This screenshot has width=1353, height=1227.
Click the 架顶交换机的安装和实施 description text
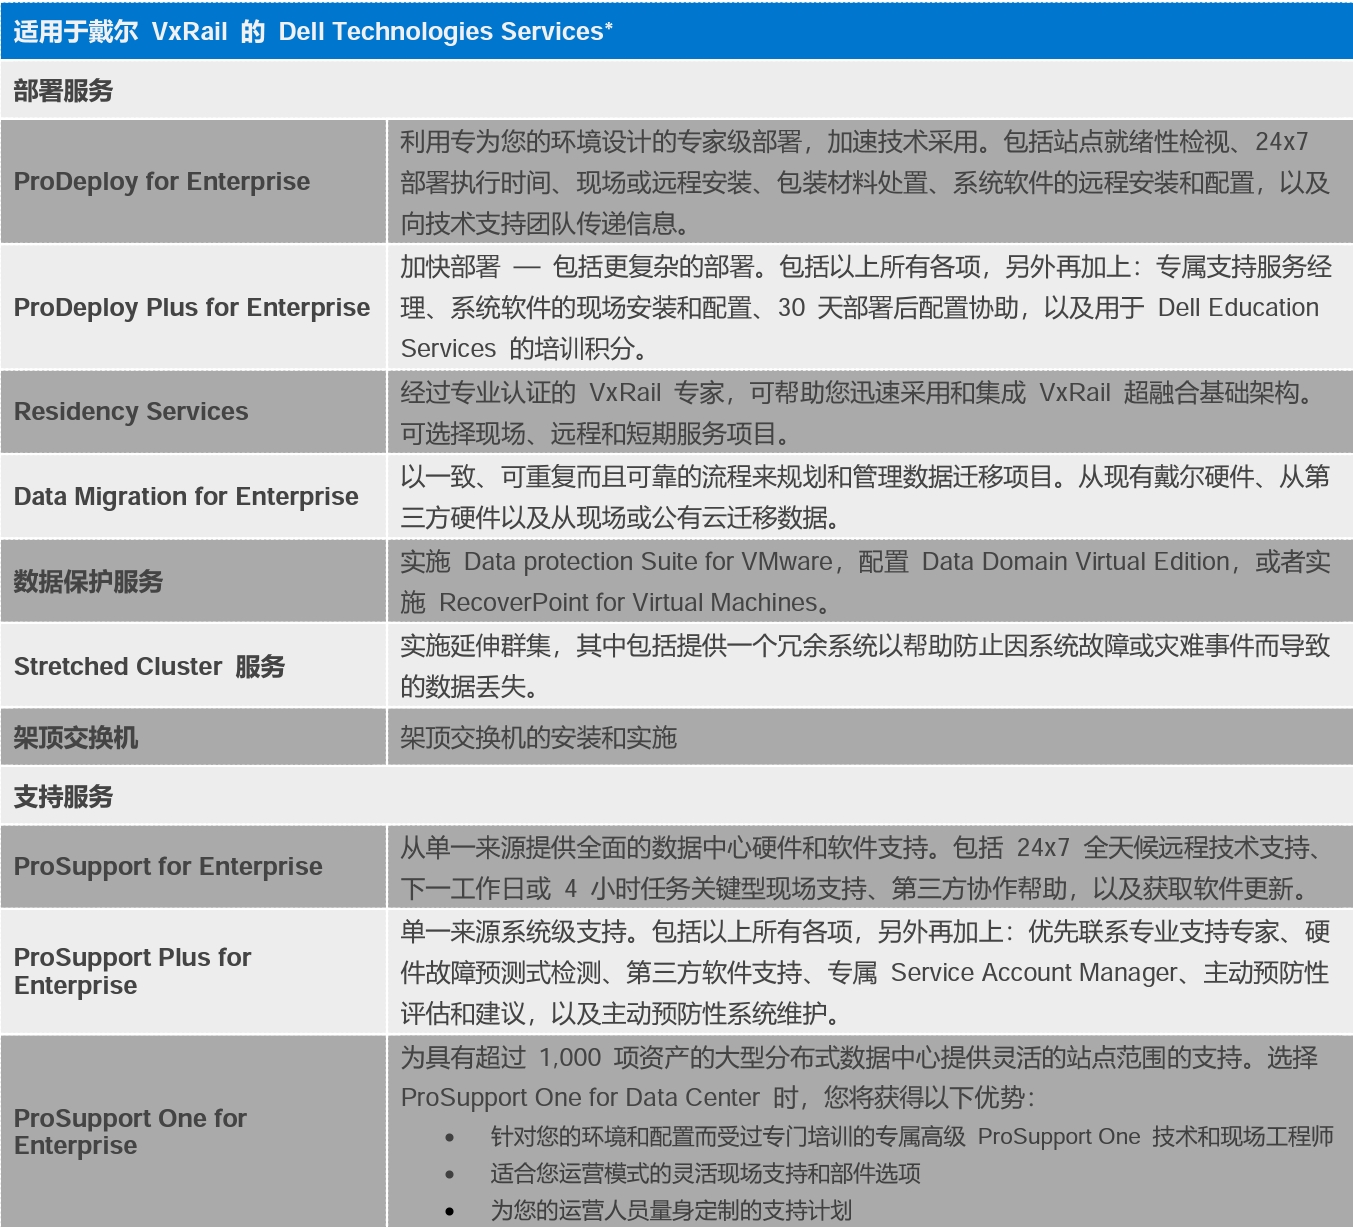click(x=539, y=738)
